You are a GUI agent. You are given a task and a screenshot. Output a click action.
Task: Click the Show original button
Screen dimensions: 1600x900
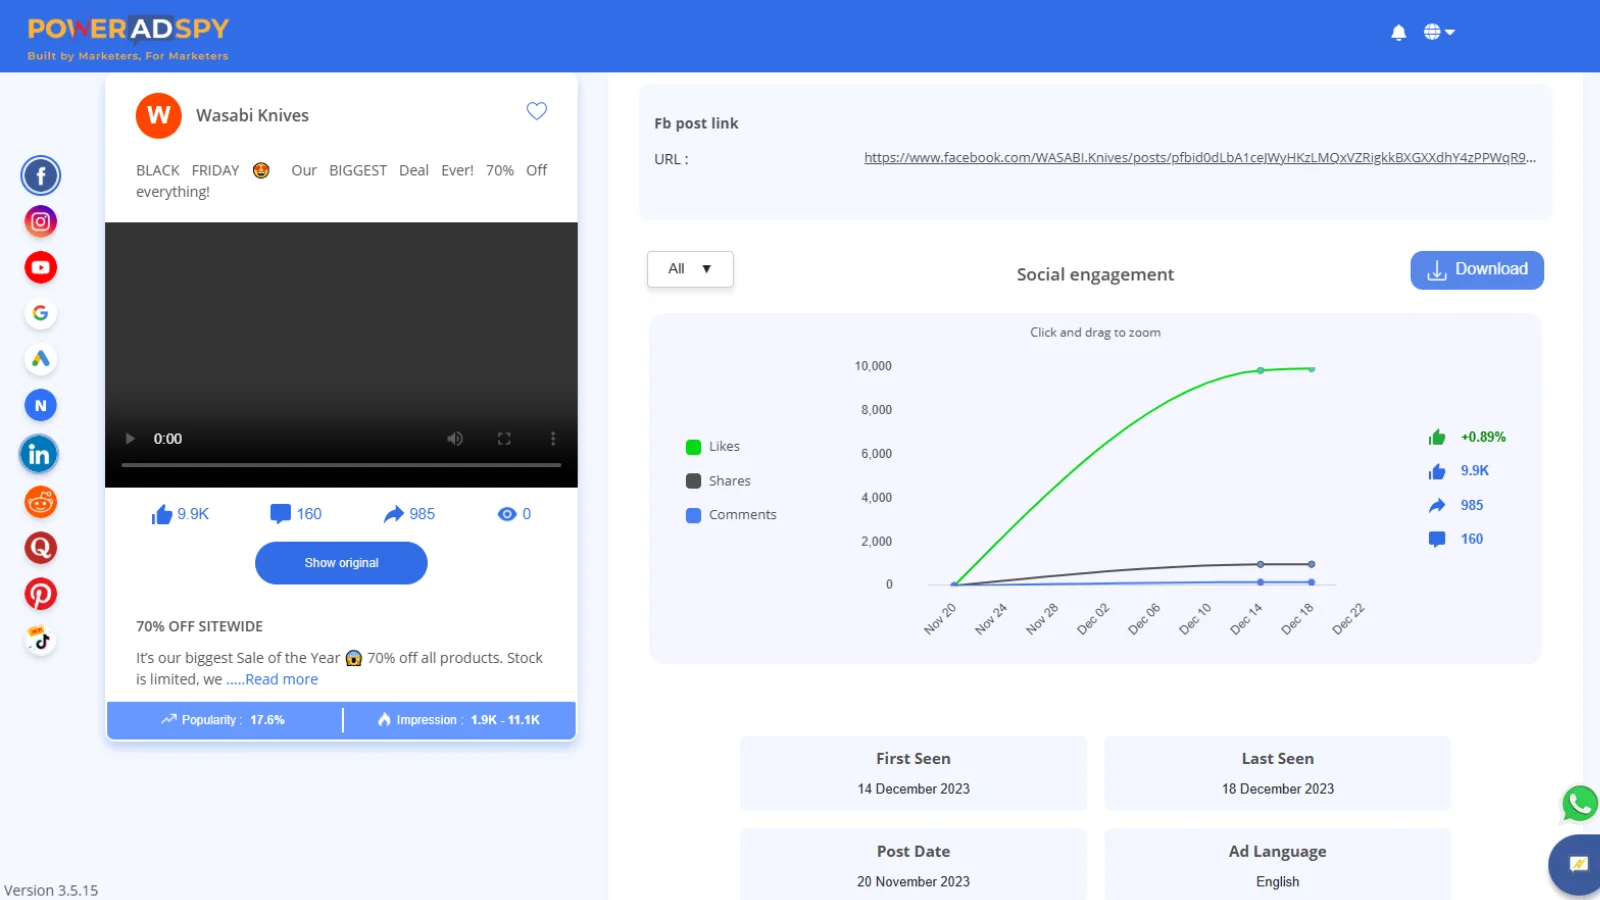point(341,563)
